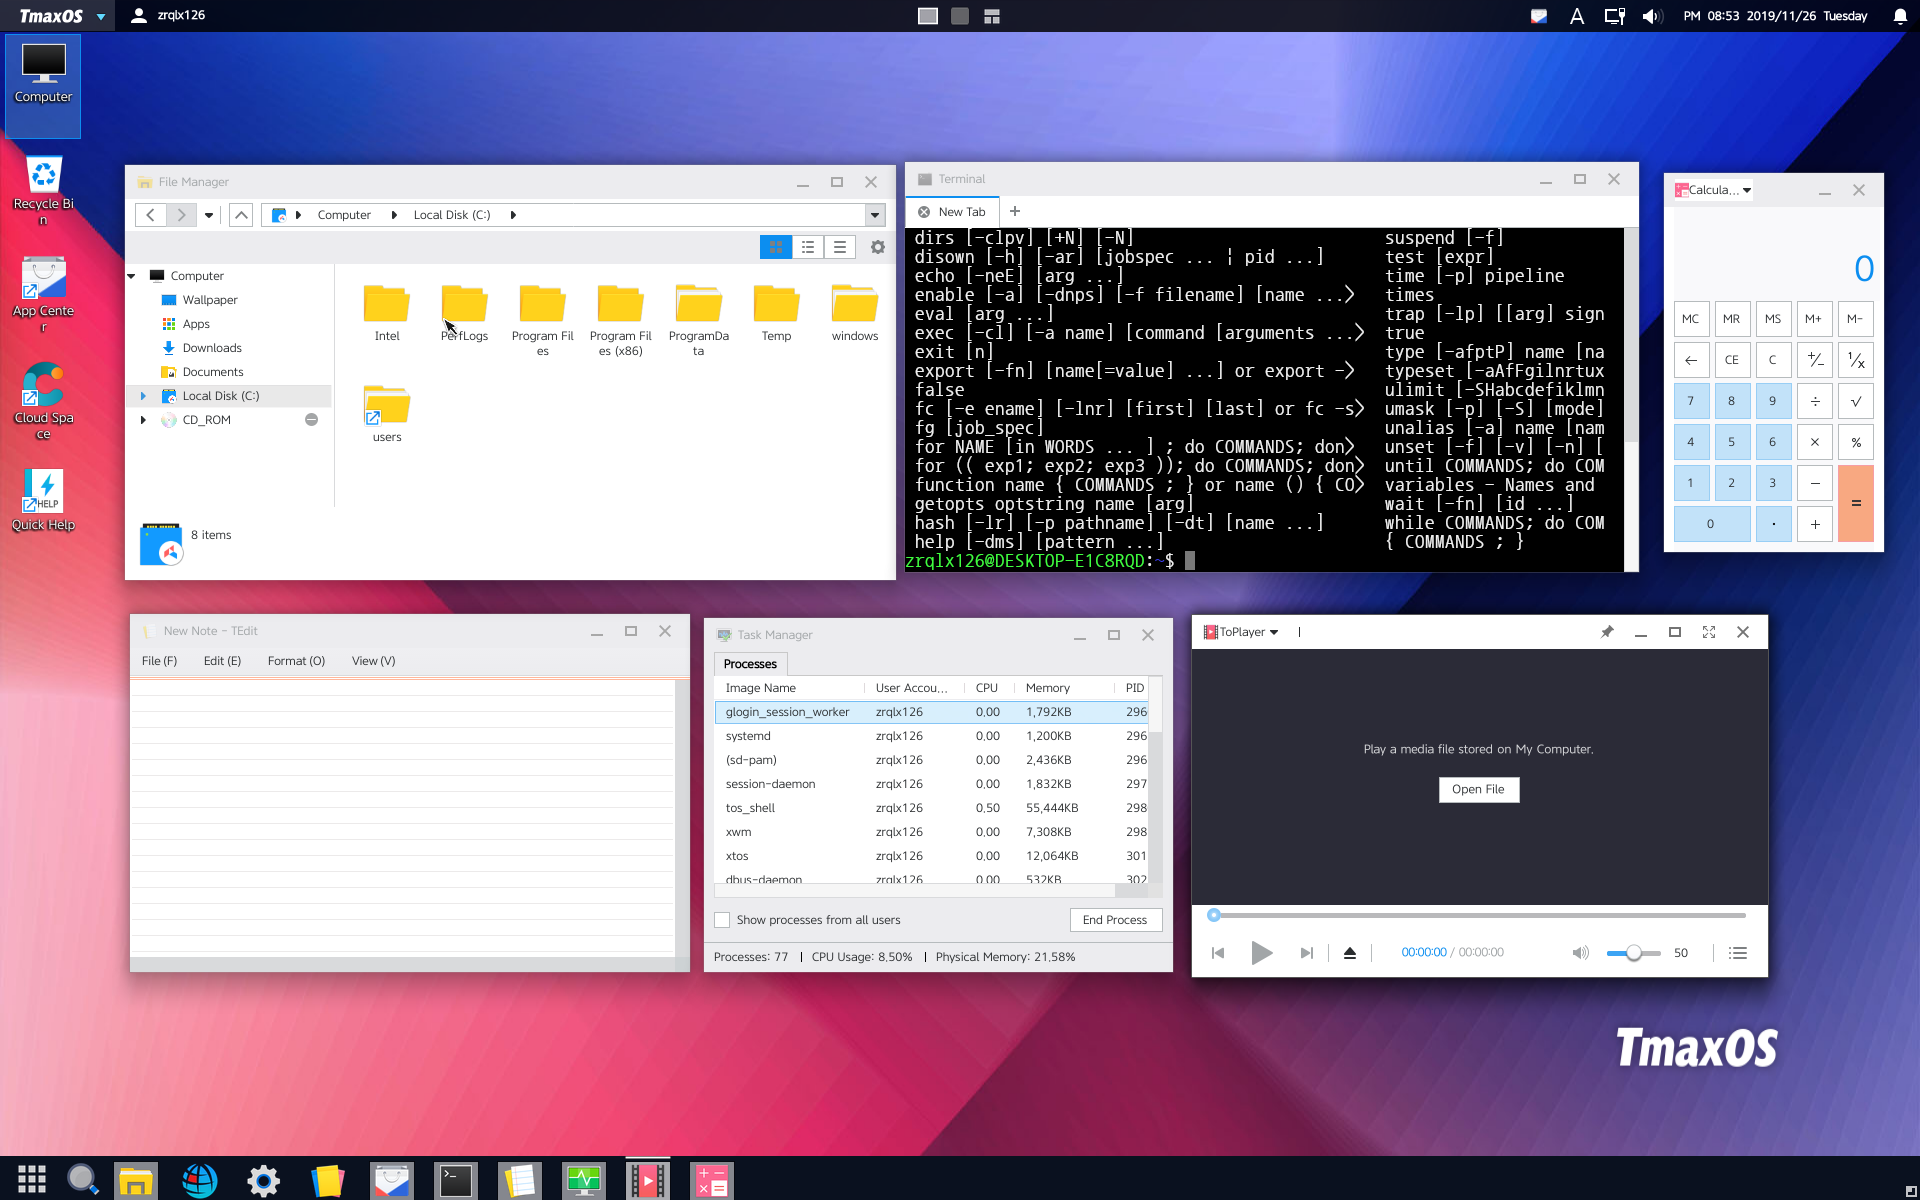Go up one folder level in File Manager
The width and height of the screenshot is (1920, 1200).
tap(241, 215)
